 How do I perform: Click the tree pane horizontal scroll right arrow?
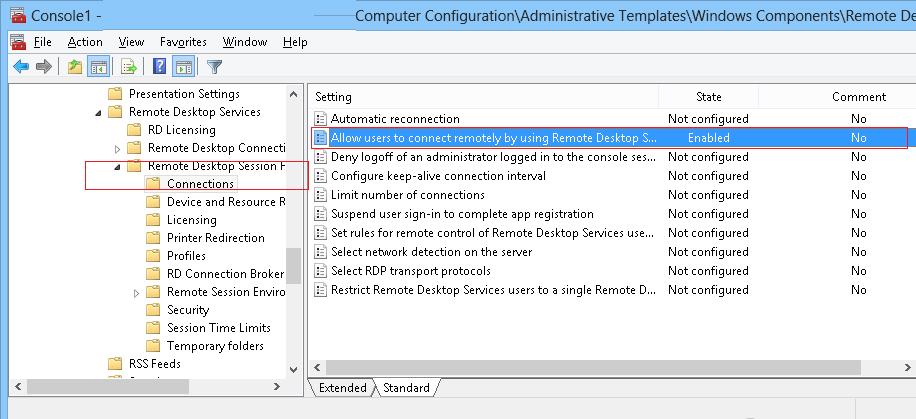point(277,386)
